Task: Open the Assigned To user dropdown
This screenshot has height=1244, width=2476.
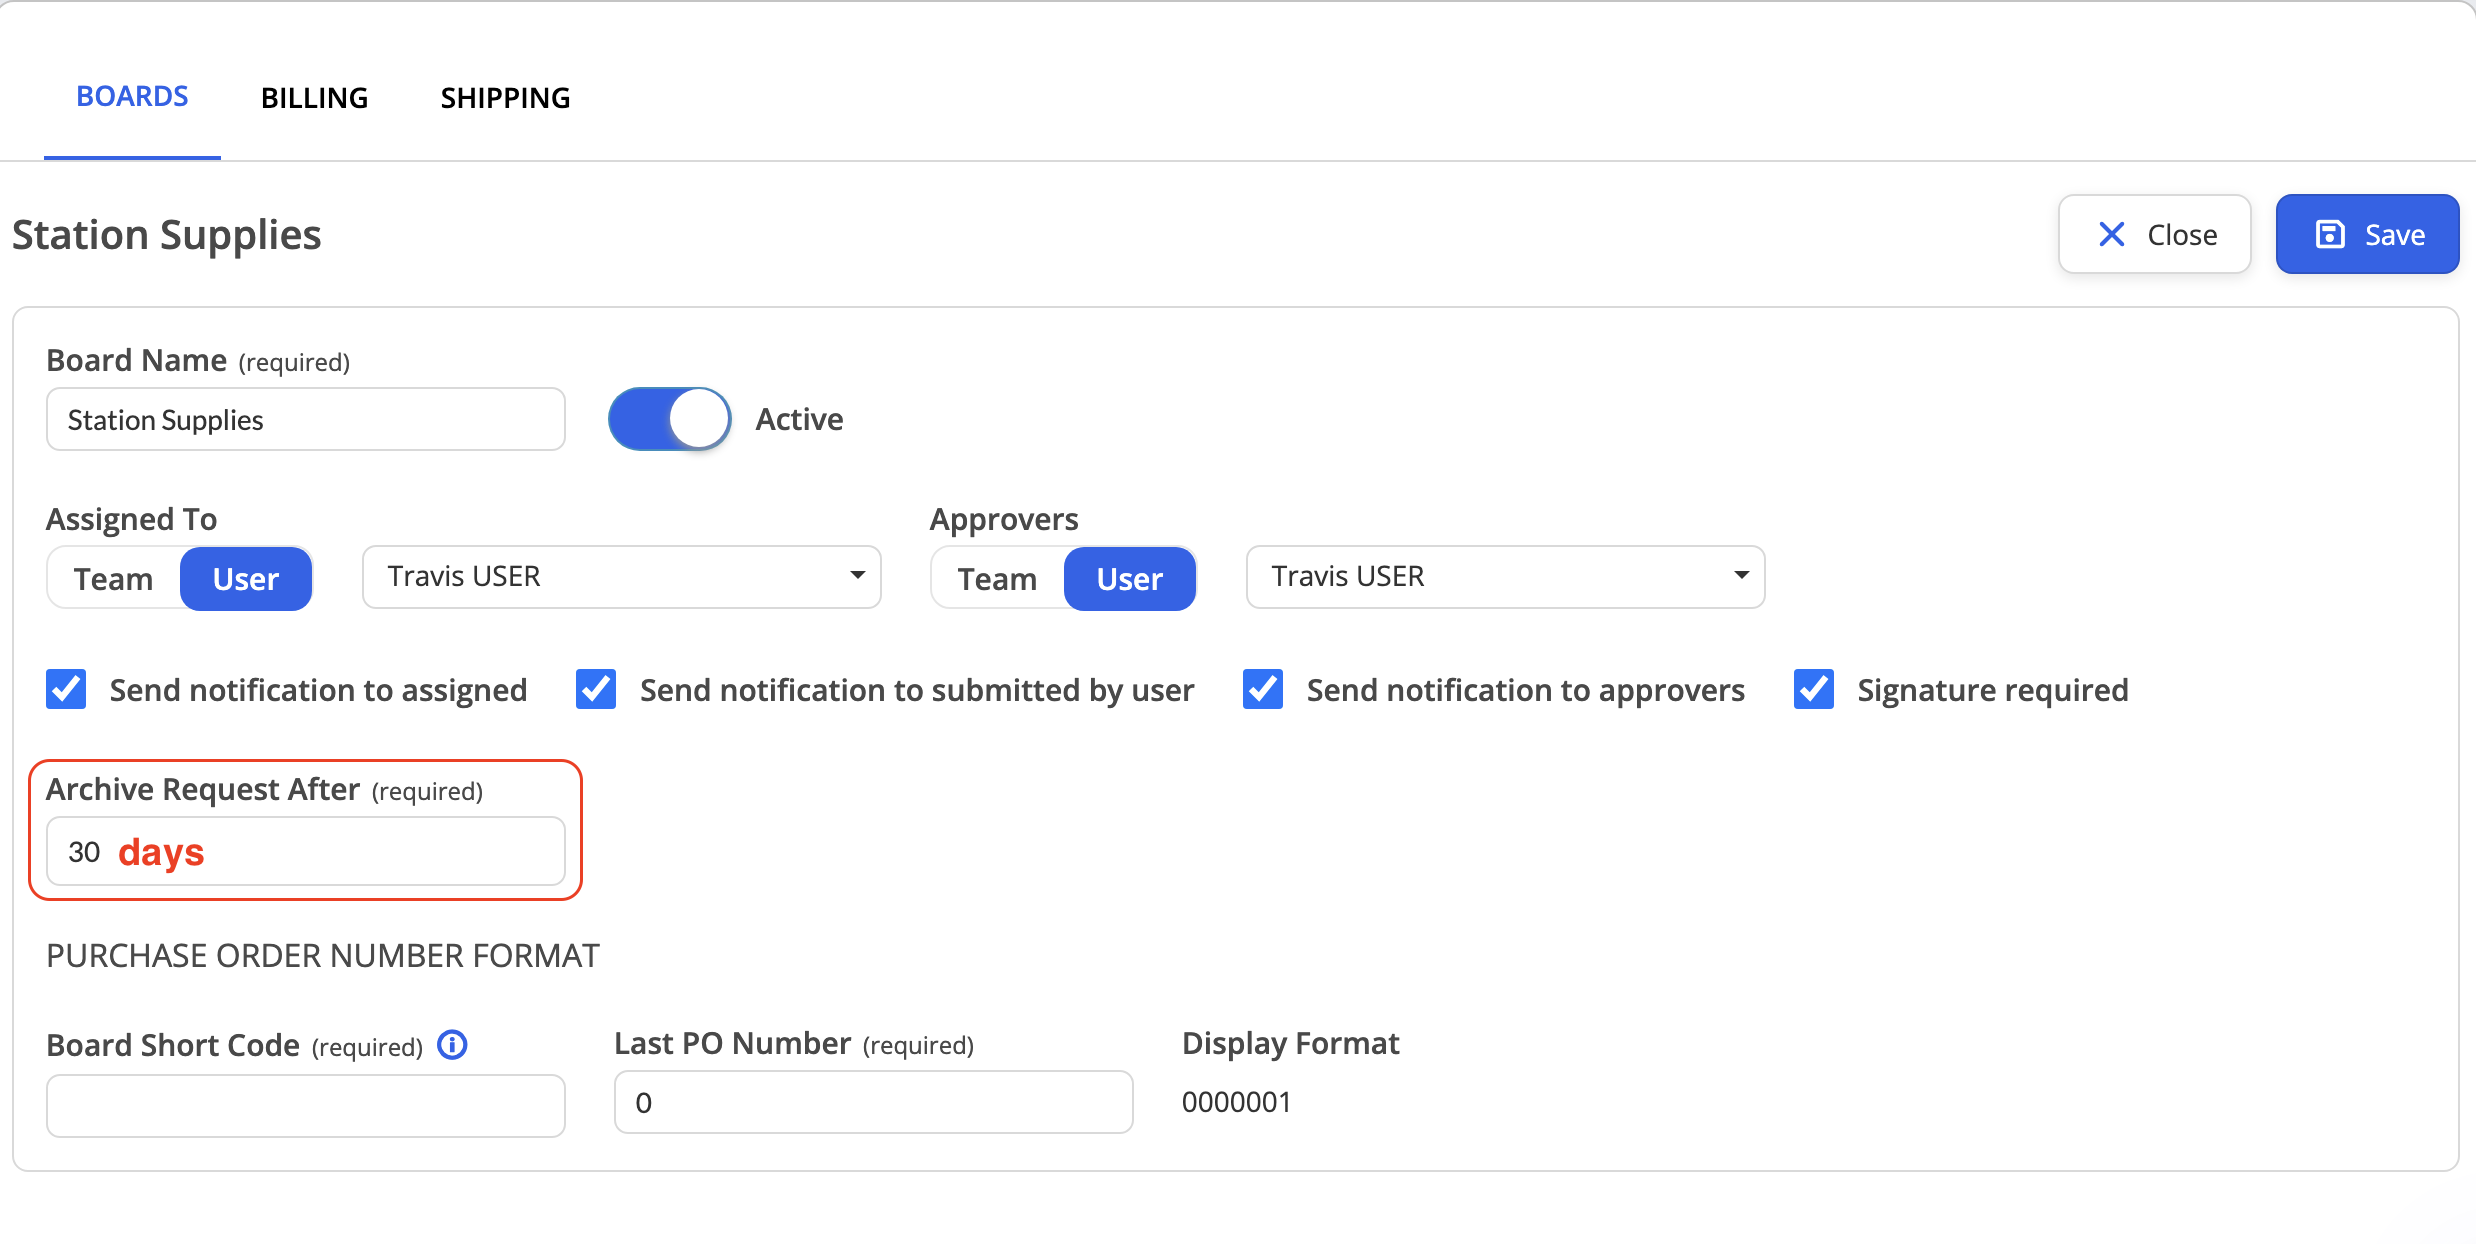Action: click(x=622, y=577)
